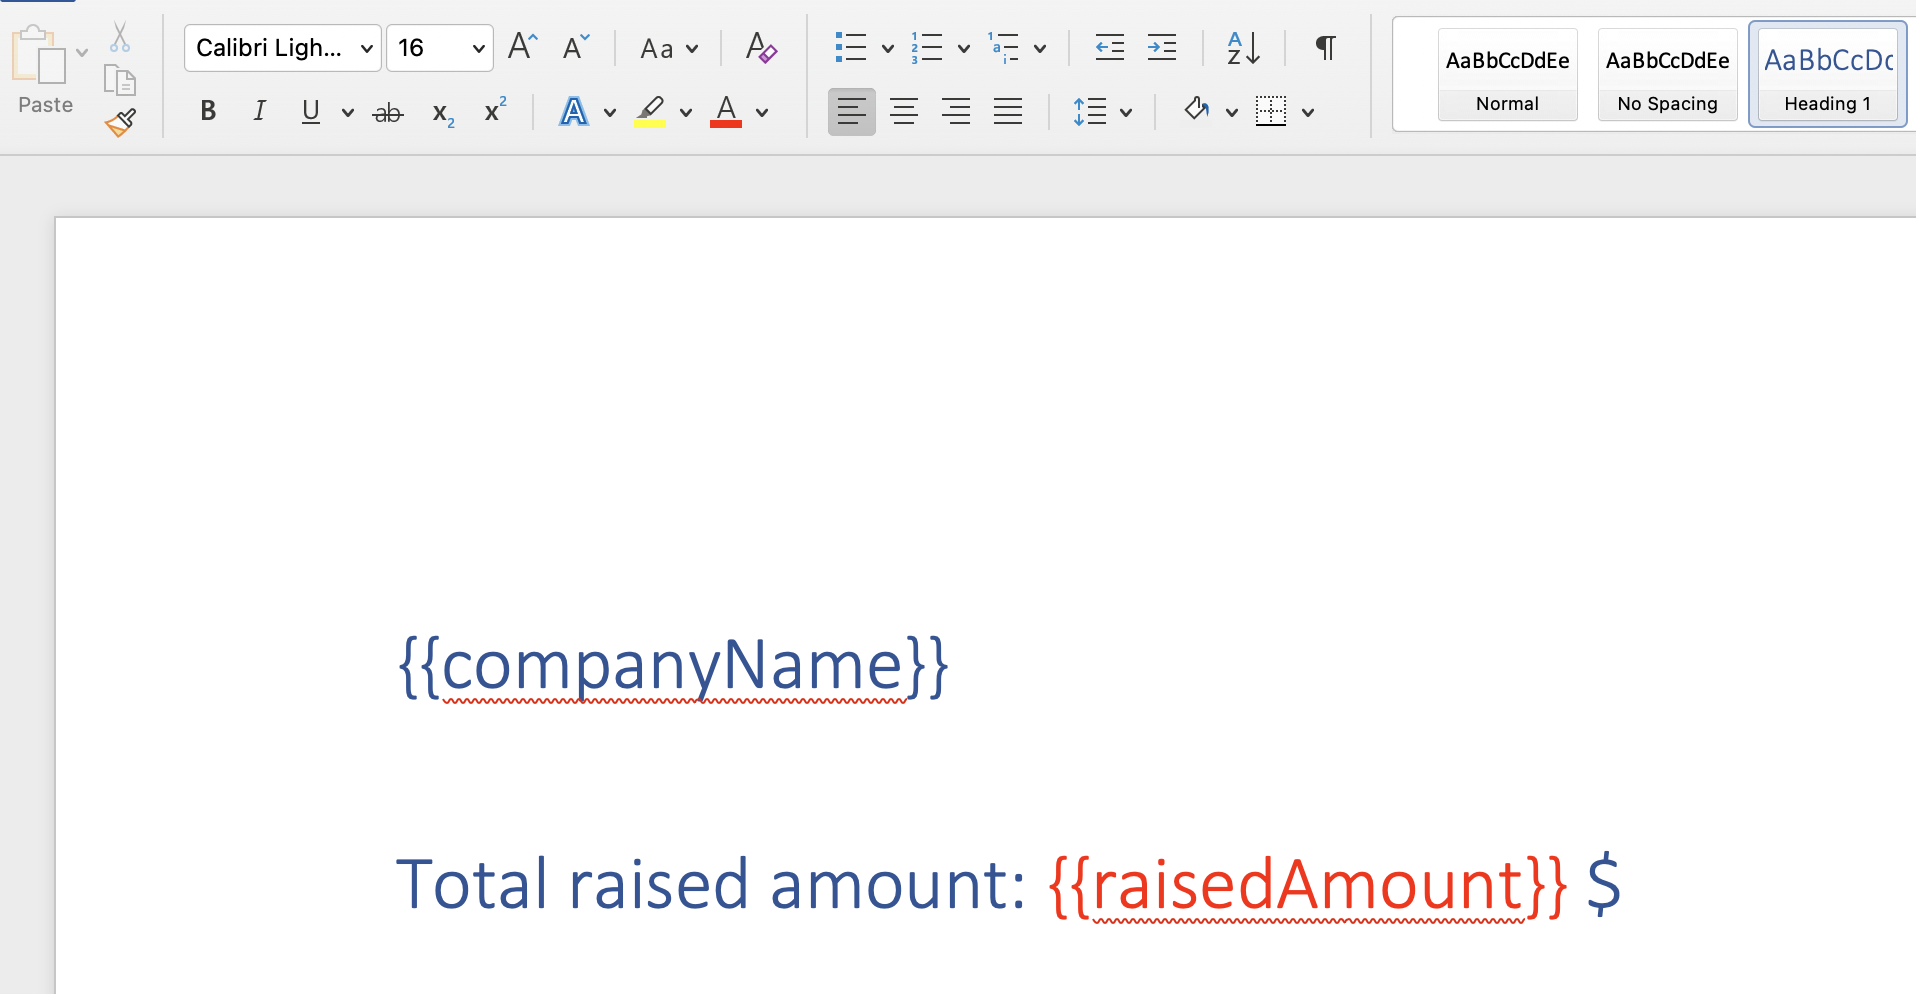Activate the Format Painter
Viewport: 1916px width, 994px height.
pyautogui.click(x=119, y=122)
